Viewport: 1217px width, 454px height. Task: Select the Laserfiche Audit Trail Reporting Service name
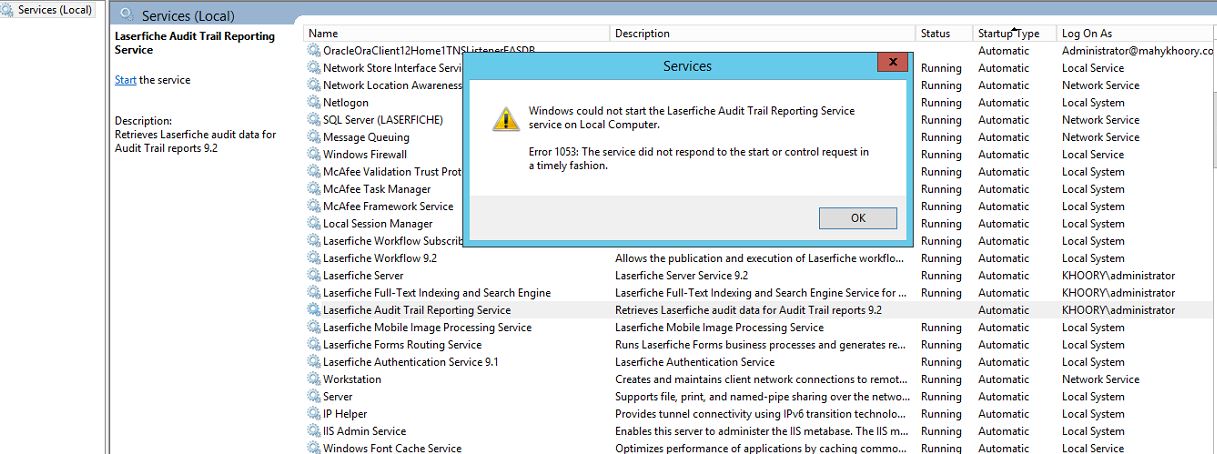tap(417, 310)
